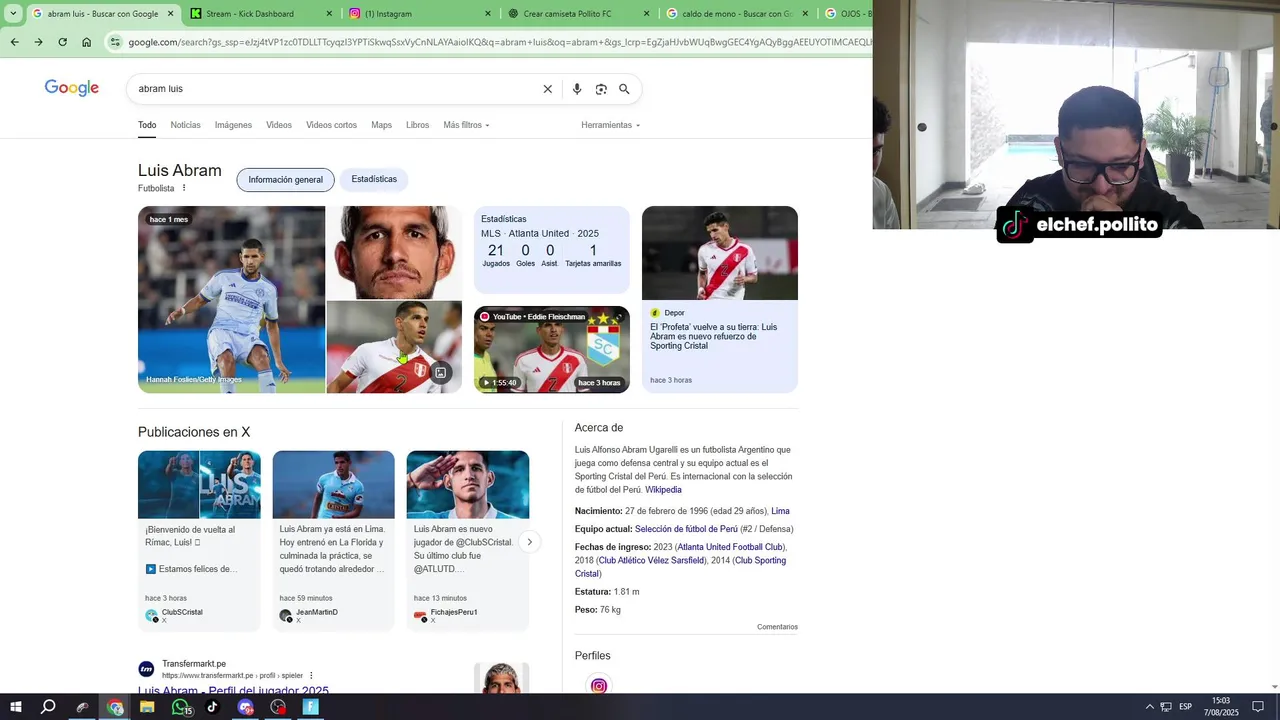Open the Atlanta United Football Club link
The height and width of the screenshot is (720, 1280).
730,547
